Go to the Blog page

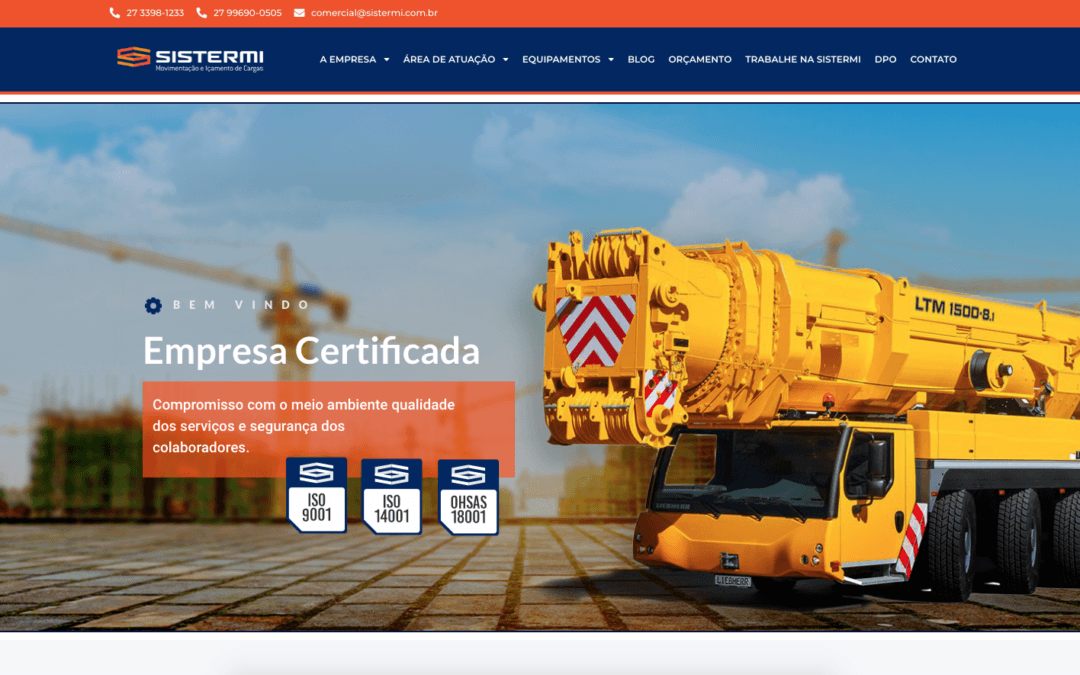641,59
